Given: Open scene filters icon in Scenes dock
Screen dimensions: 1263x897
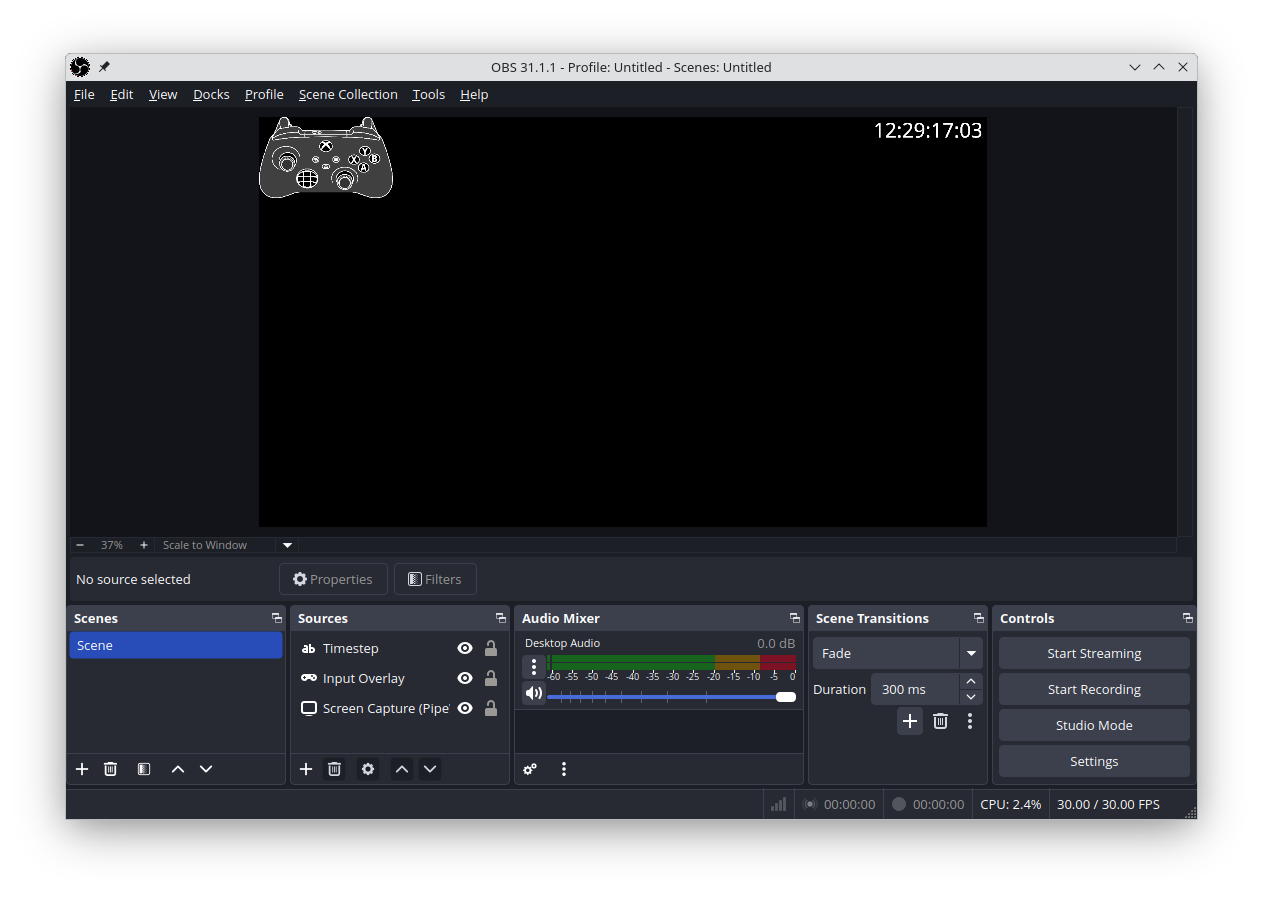Looking at the screenshot, I should click(144, 769).
